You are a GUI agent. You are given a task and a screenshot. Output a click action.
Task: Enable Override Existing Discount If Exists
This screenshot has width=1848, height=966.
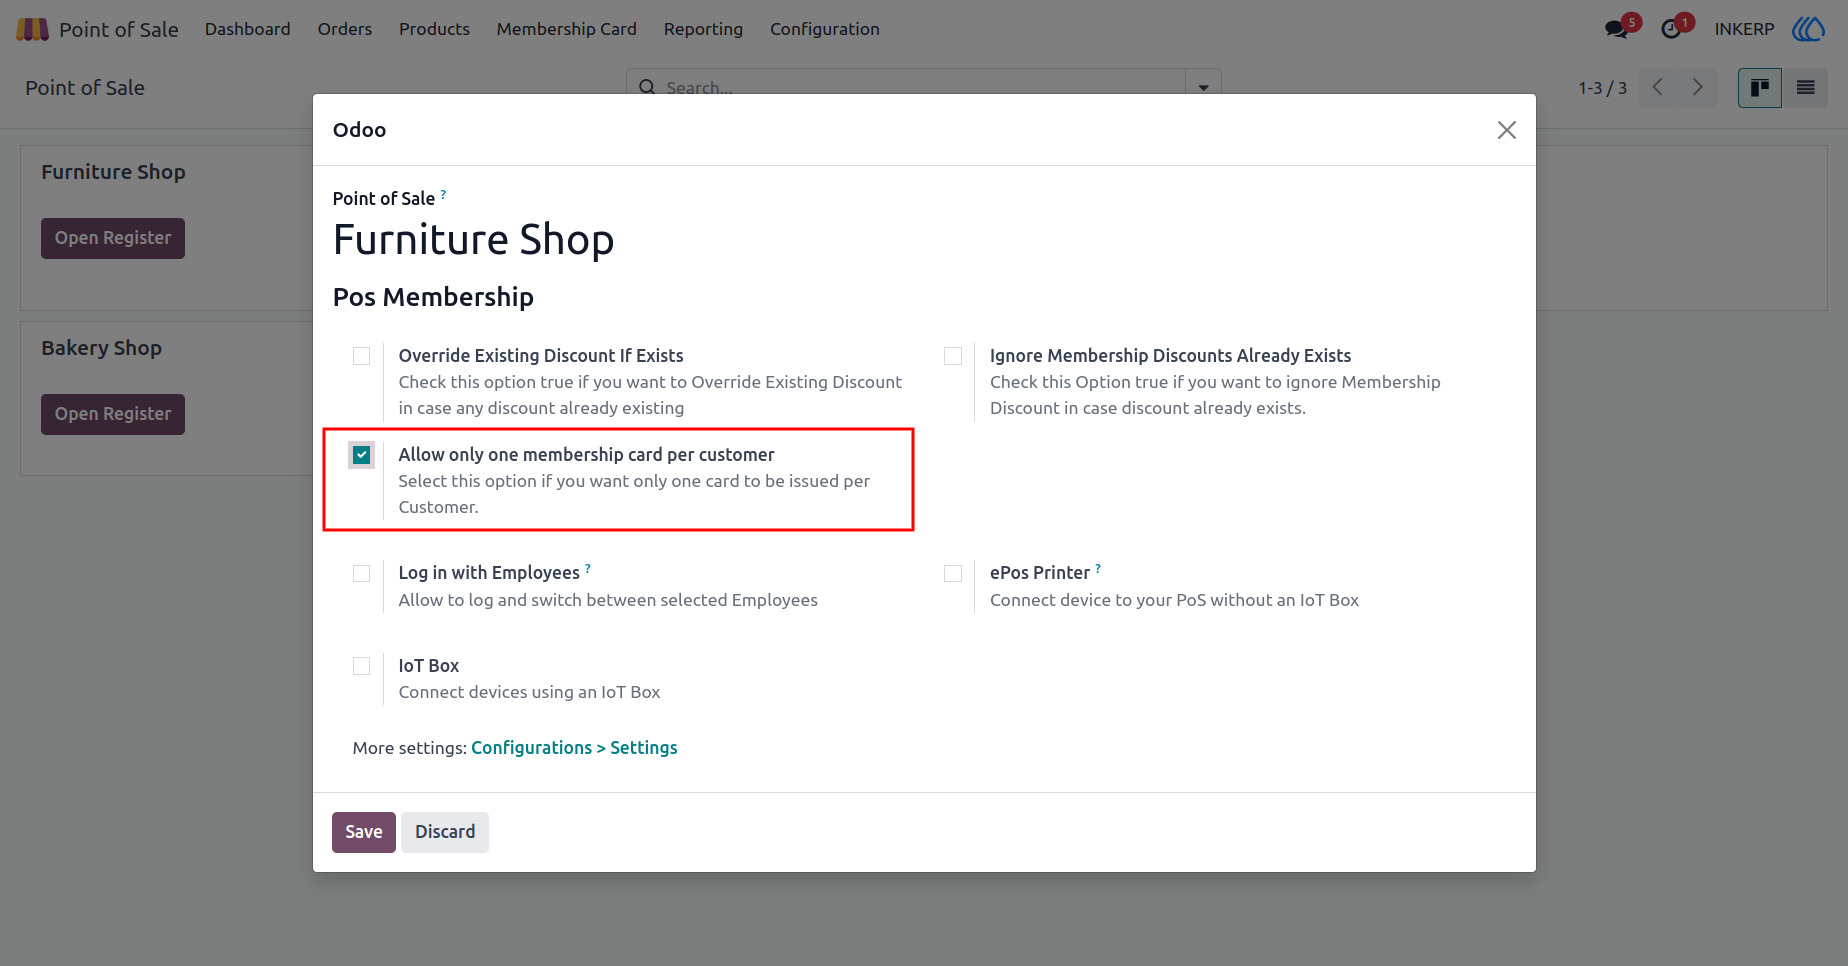coord(362,356)
